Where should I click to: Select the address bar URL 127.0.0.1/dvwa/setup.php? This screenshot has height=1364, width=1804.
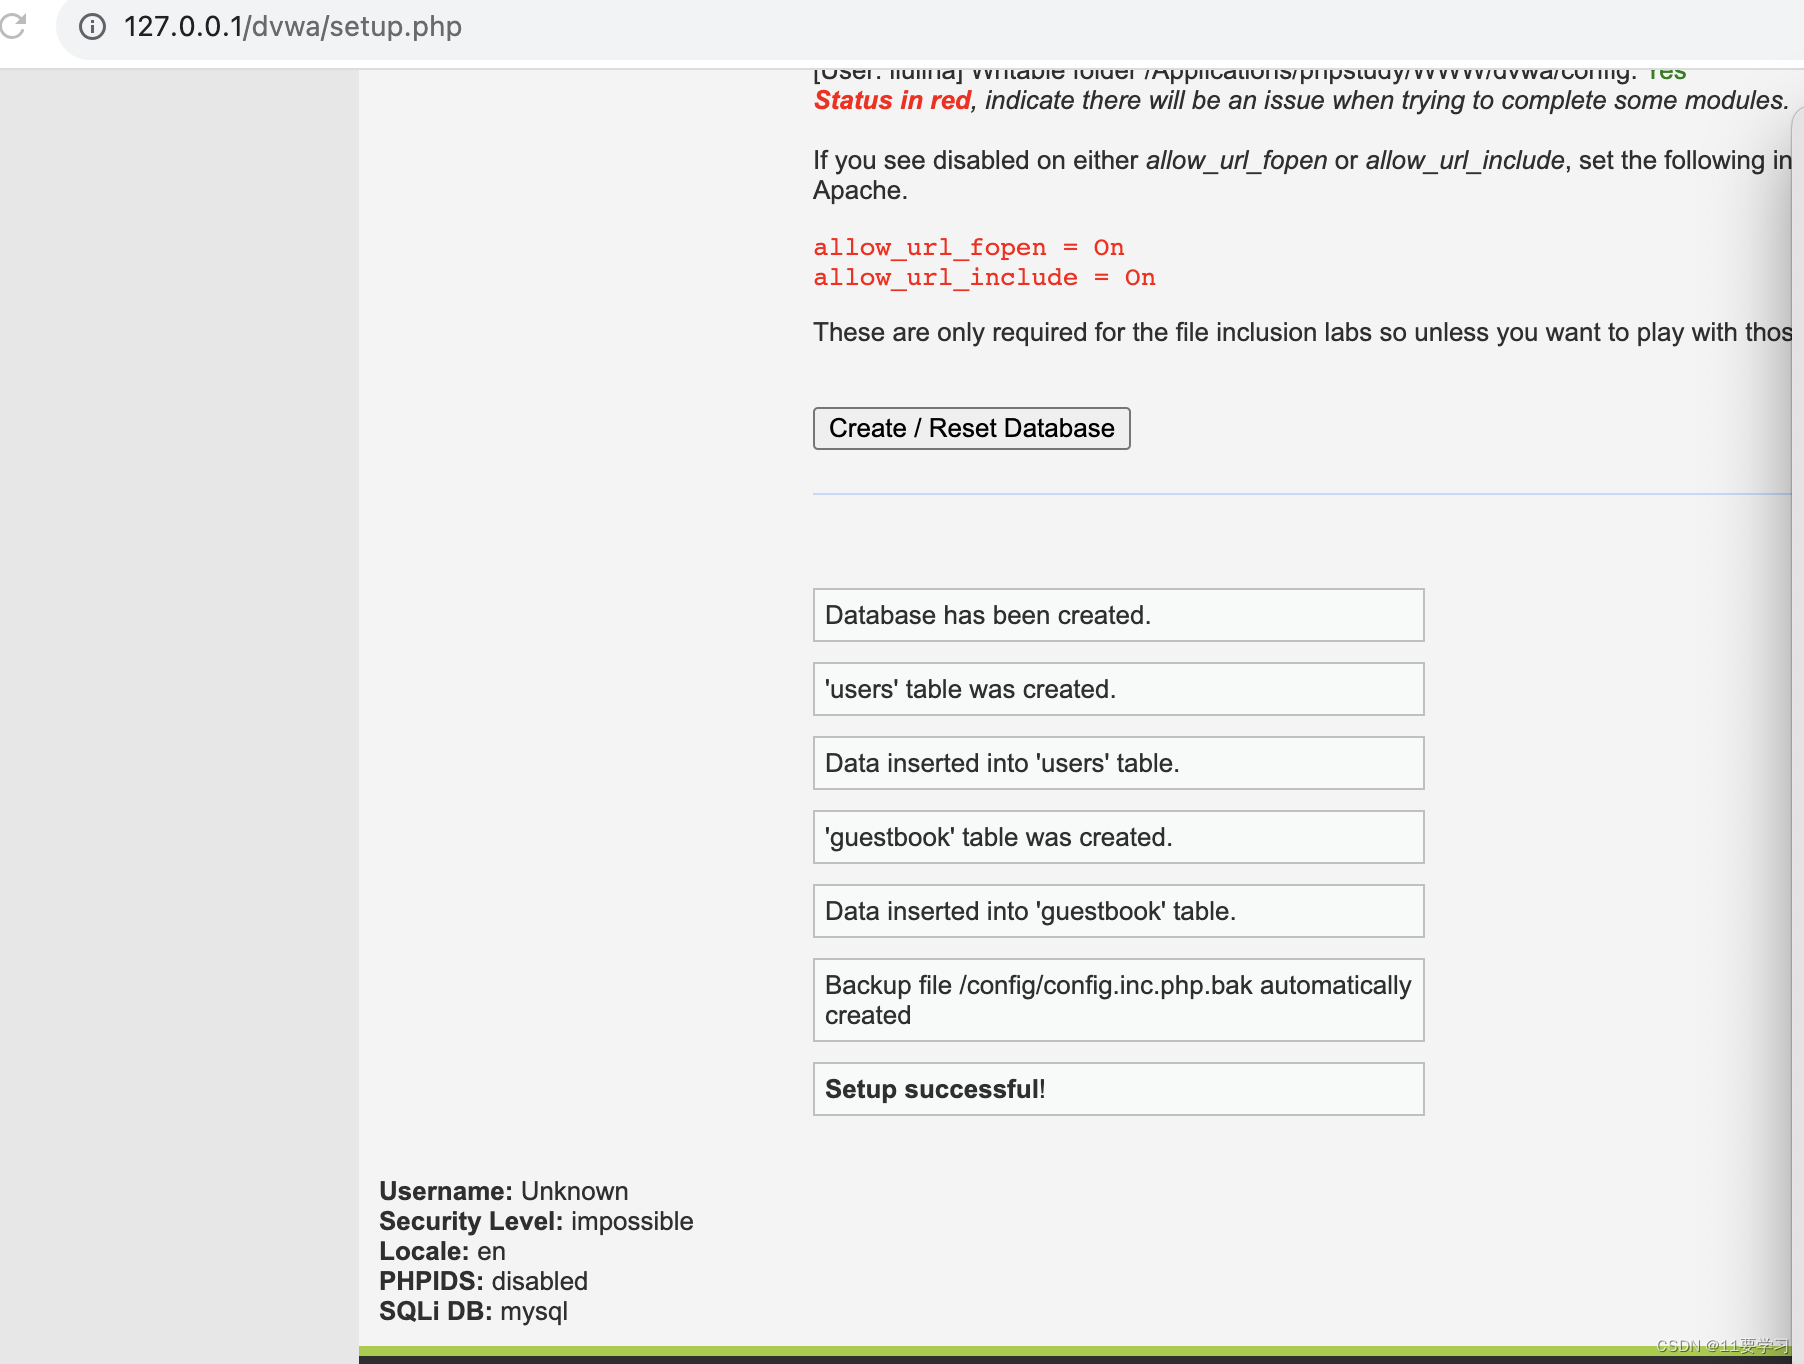click(293, 27)
